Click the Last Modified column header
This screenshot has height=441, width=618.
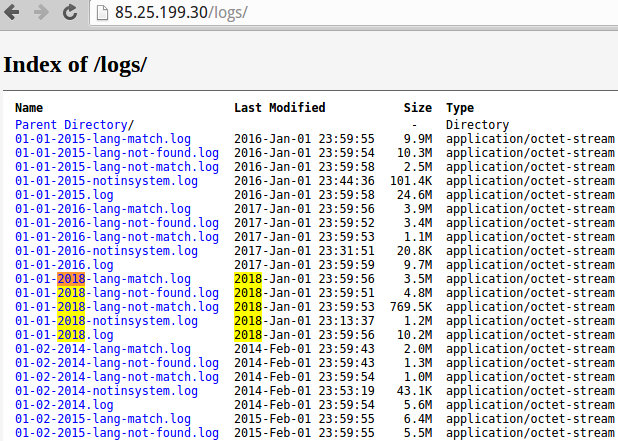pyautogui.click(x=279, y=107)
